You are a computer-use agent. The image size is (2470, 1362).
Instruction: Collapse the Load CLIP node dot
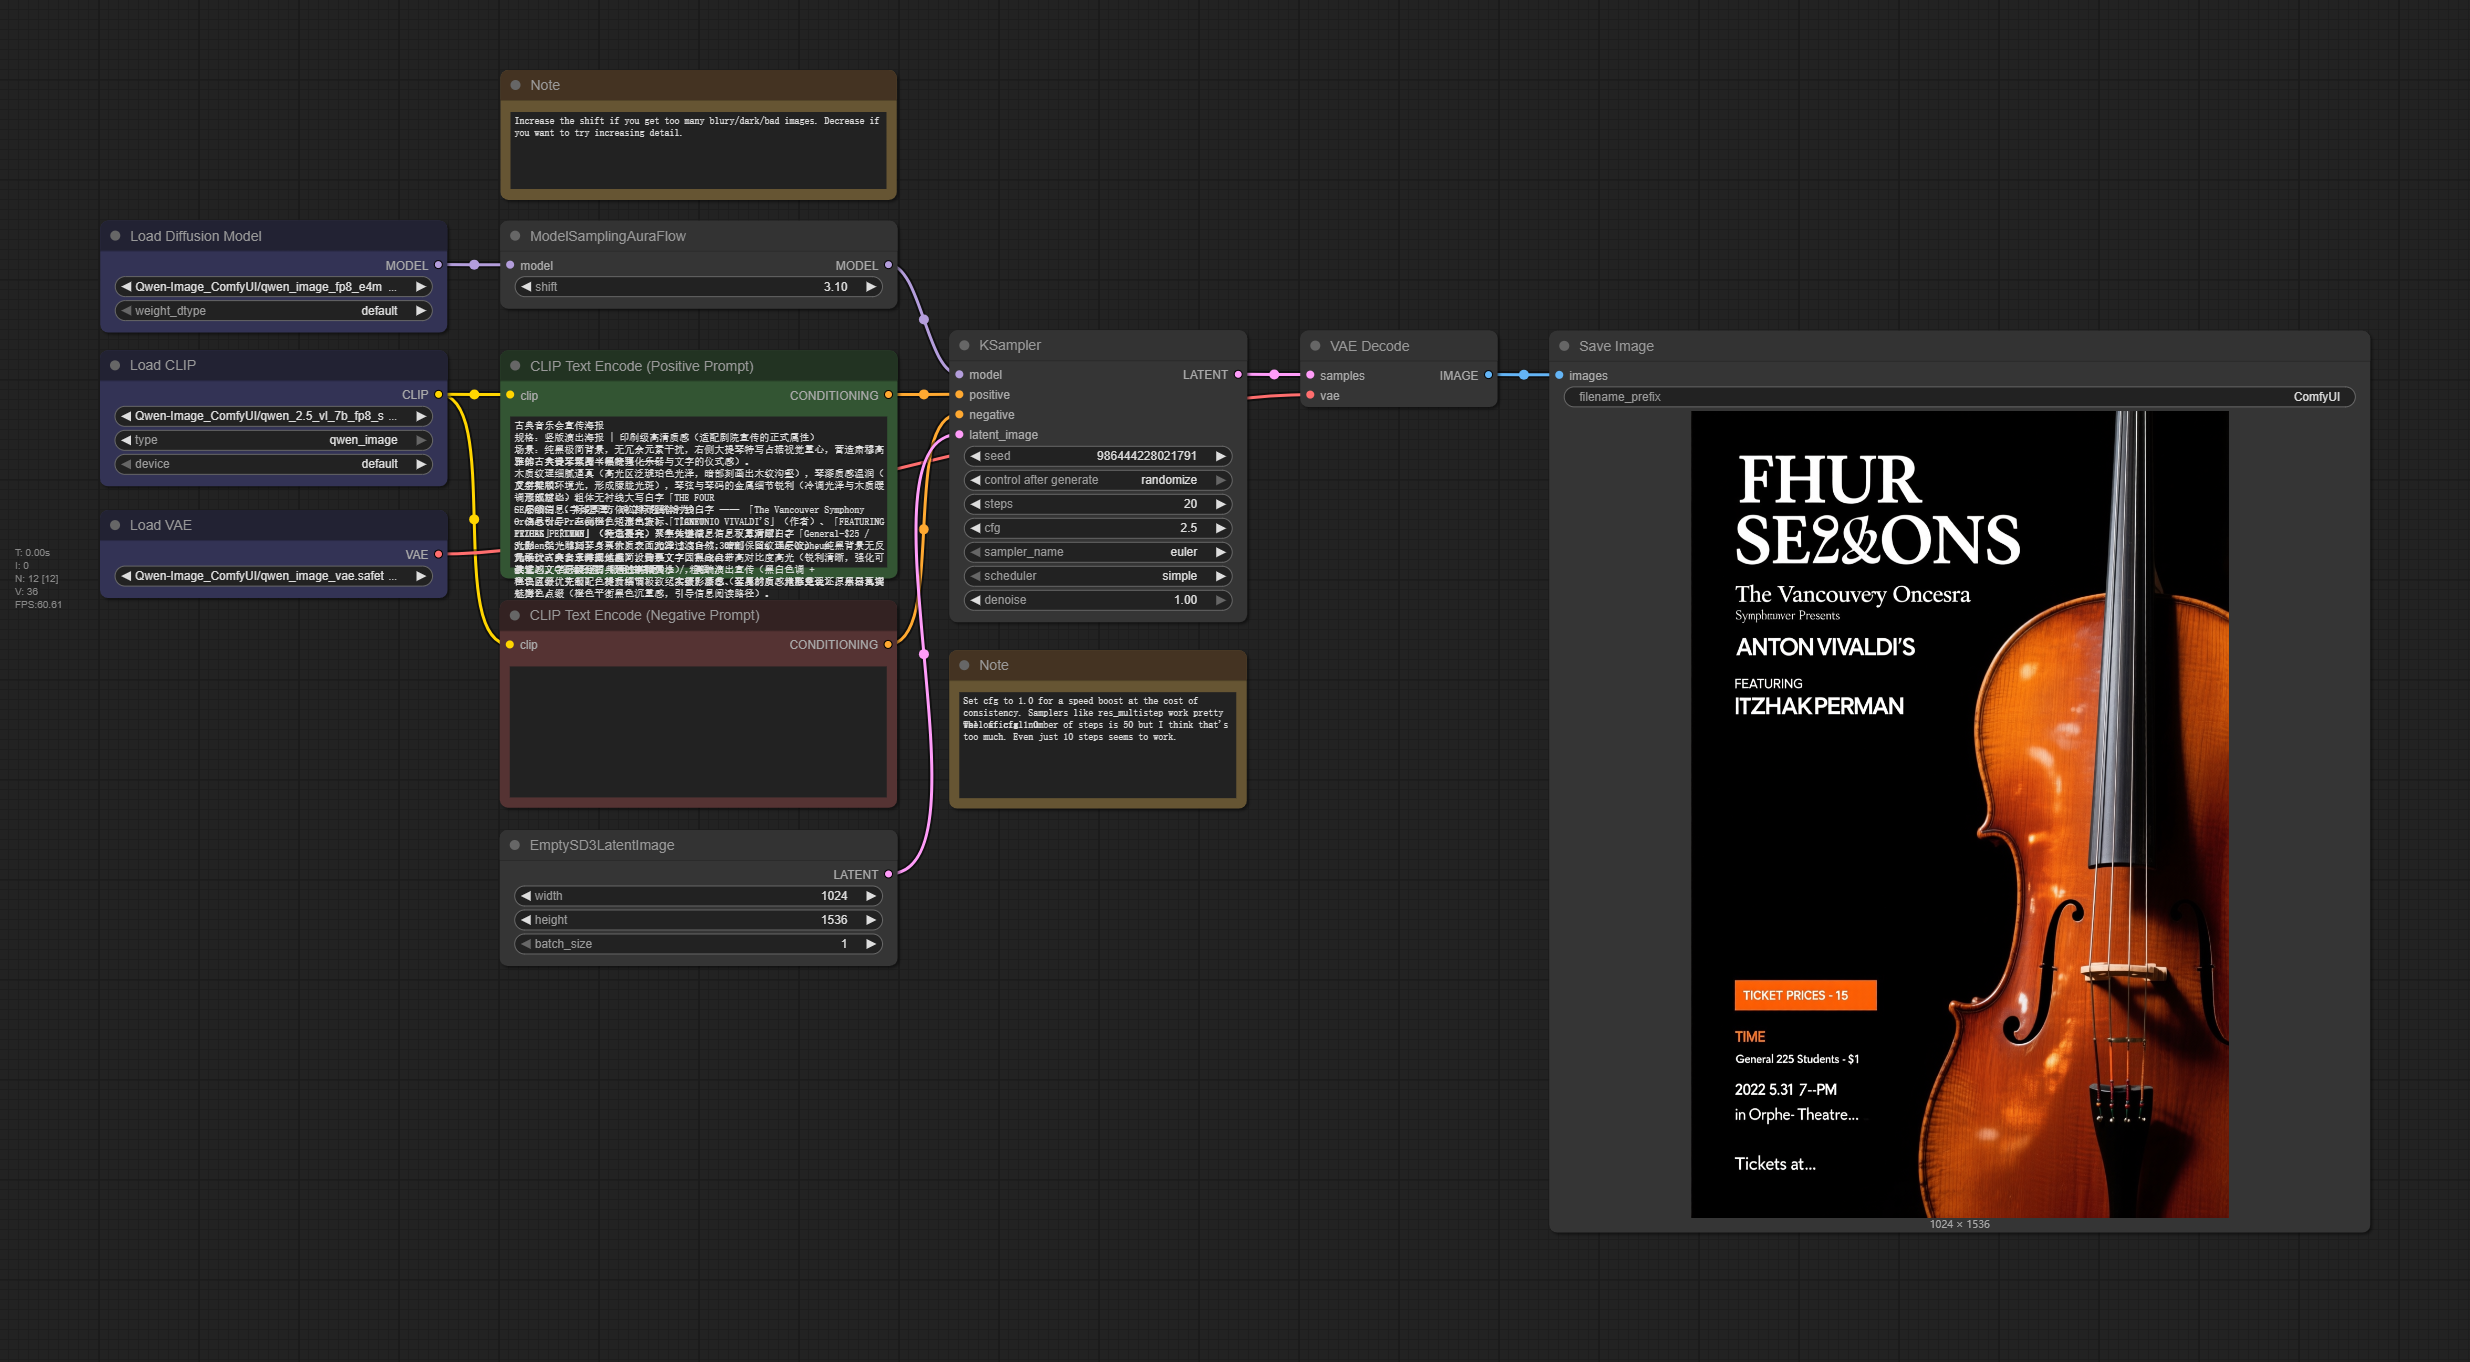(x=115, y=365)
